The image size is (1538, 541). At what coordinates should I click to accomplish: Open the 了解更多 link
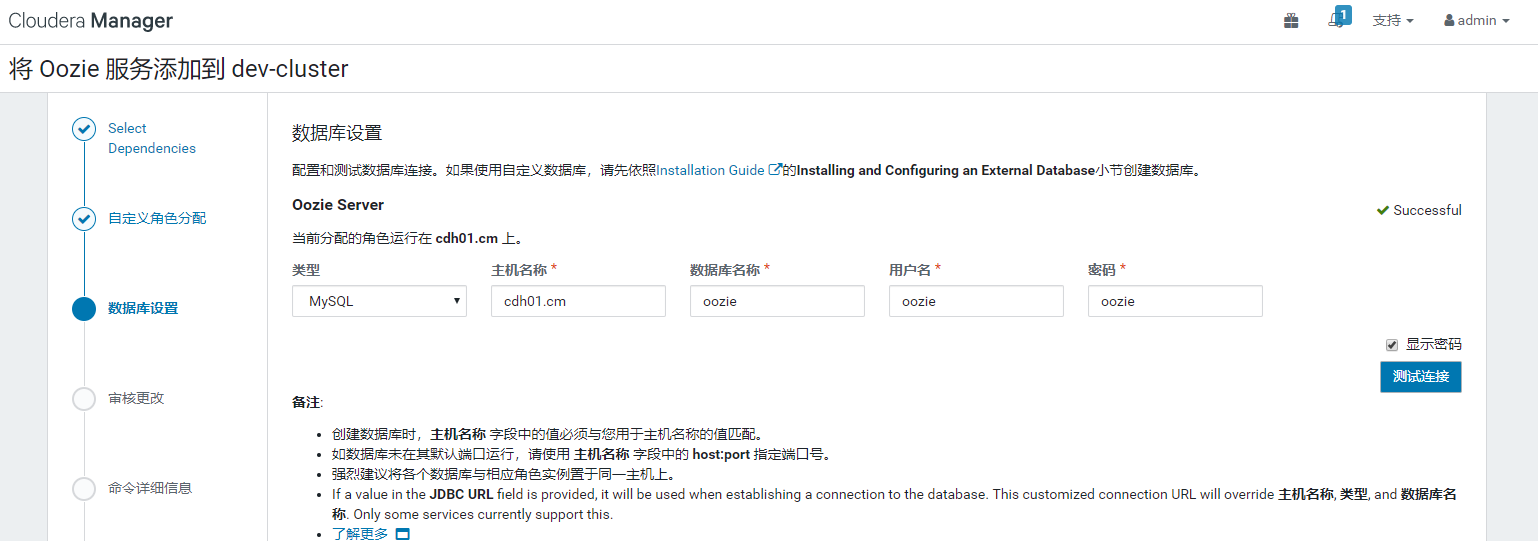(x=360, y=534)
